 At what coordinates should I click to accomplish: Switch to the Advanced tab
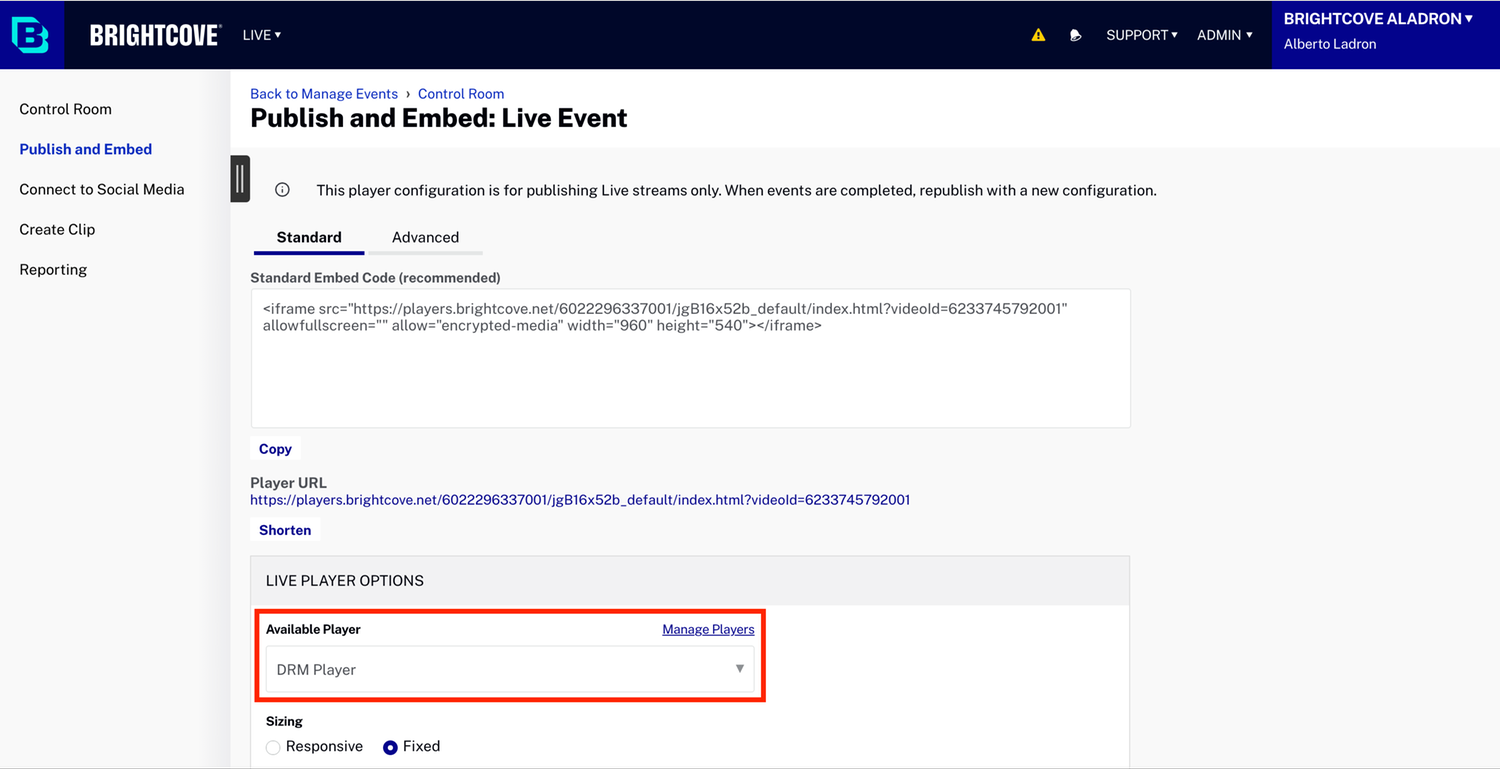[425, 237]
